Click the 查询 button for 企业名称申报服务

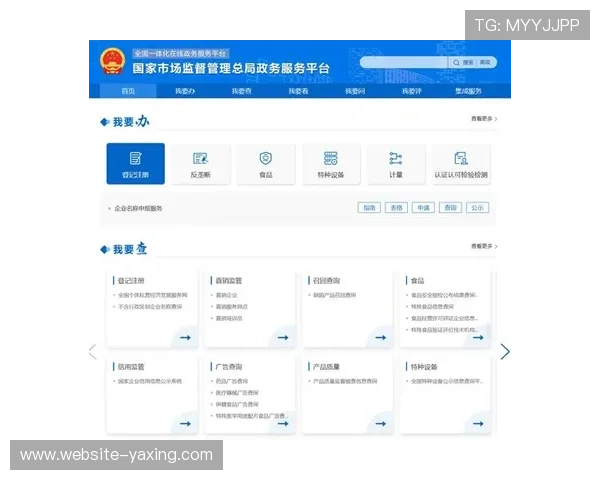coord(450,208)
